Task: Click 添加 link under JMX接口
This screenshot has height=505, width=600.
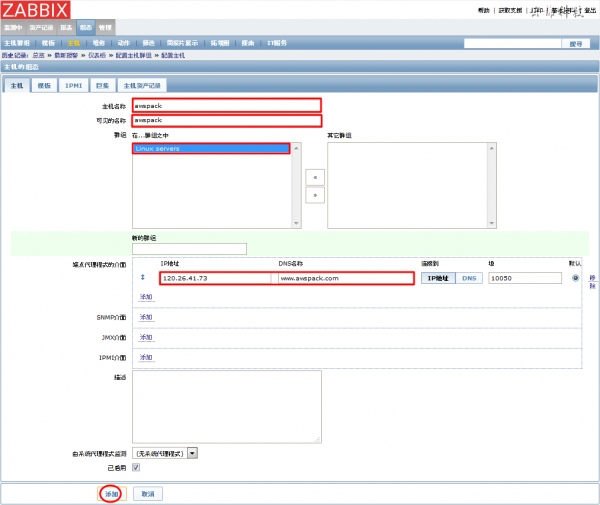Action: pyautogui.click(x=146, y=337)
